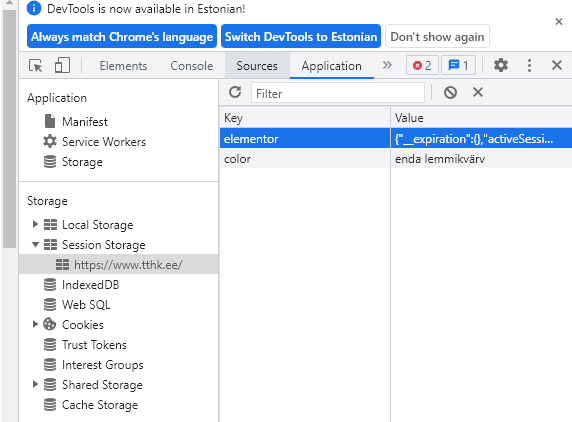
Task: Click Switch DevTools to Estonian button
Action: pyautogui.click(x=301, y=36)
